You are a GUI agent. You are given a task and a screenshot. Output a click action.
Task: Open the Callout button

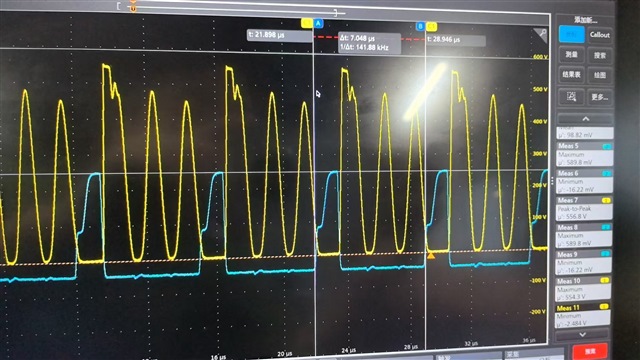[x=600, y=35]
